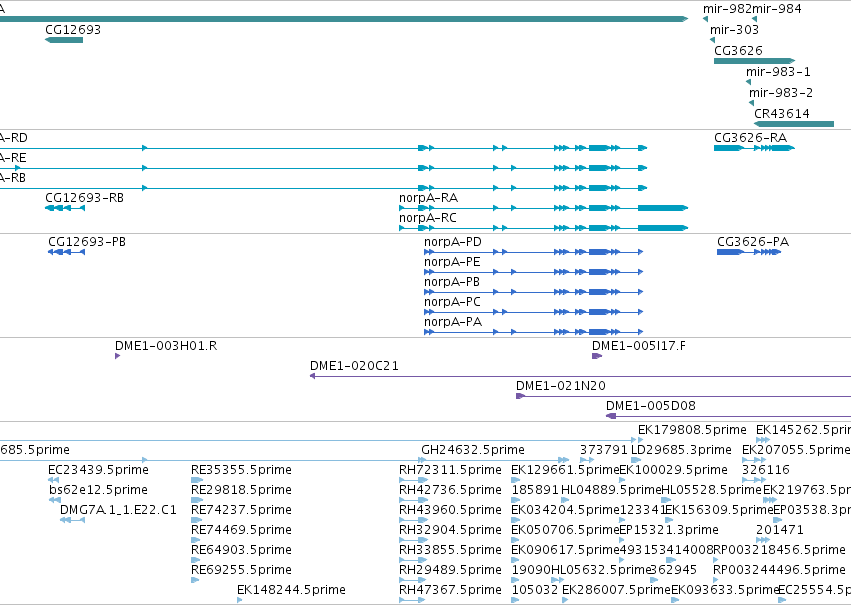Image resolution: width=851 pixels, height=605 pixels.
Task: Select the 185891 EST label
Action: [535, 490]
